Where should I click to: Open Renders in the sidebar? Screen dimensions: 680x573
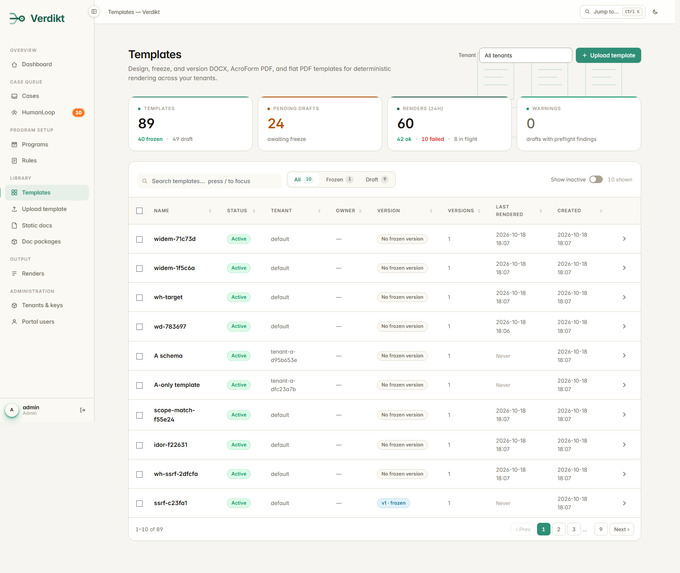tap(47, 274)
